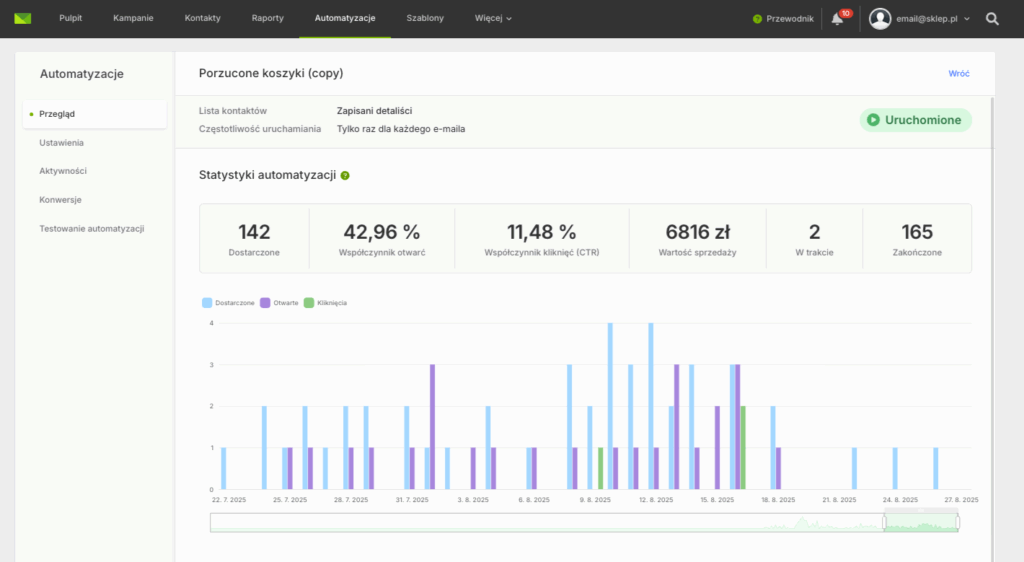Click the search magnifier icon
1024x562 pixels.
(x=992, y=19)
